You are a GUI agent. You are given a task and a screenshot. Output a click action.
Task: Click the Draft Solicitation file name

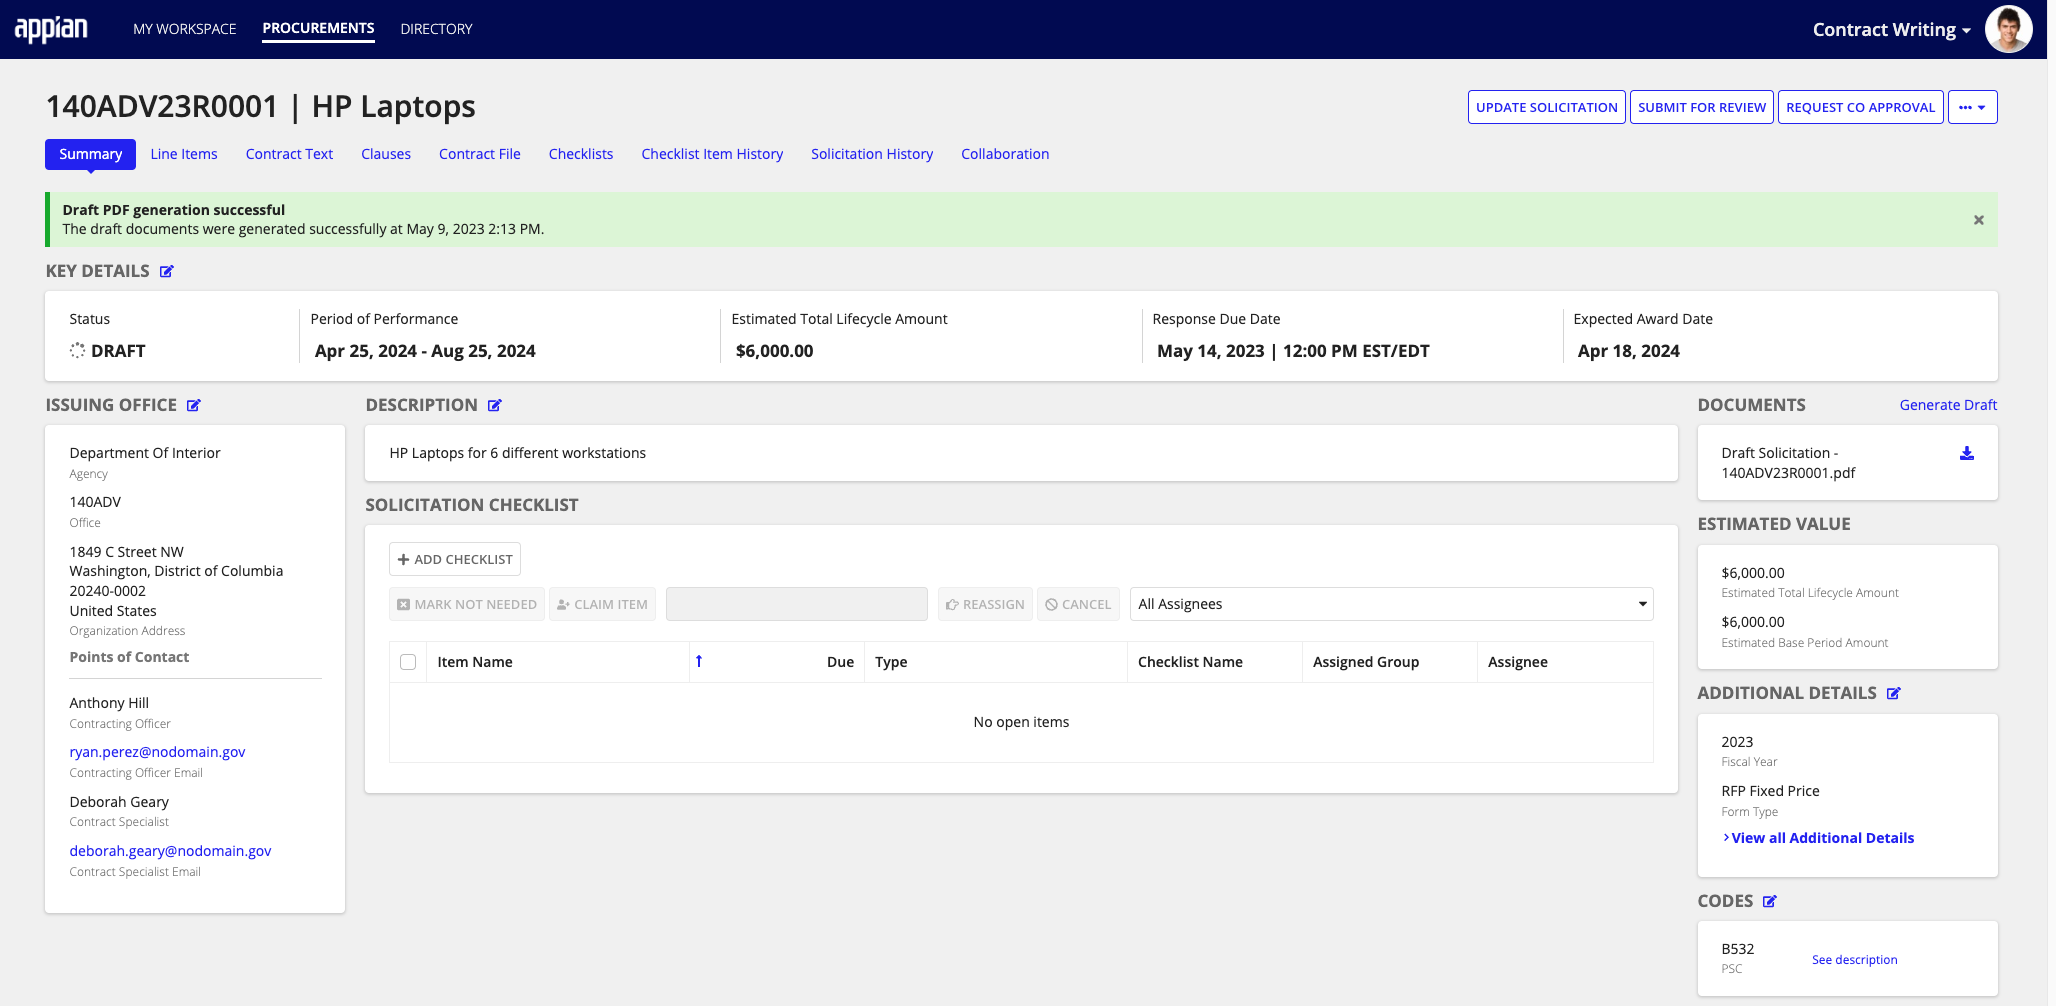1788,463
